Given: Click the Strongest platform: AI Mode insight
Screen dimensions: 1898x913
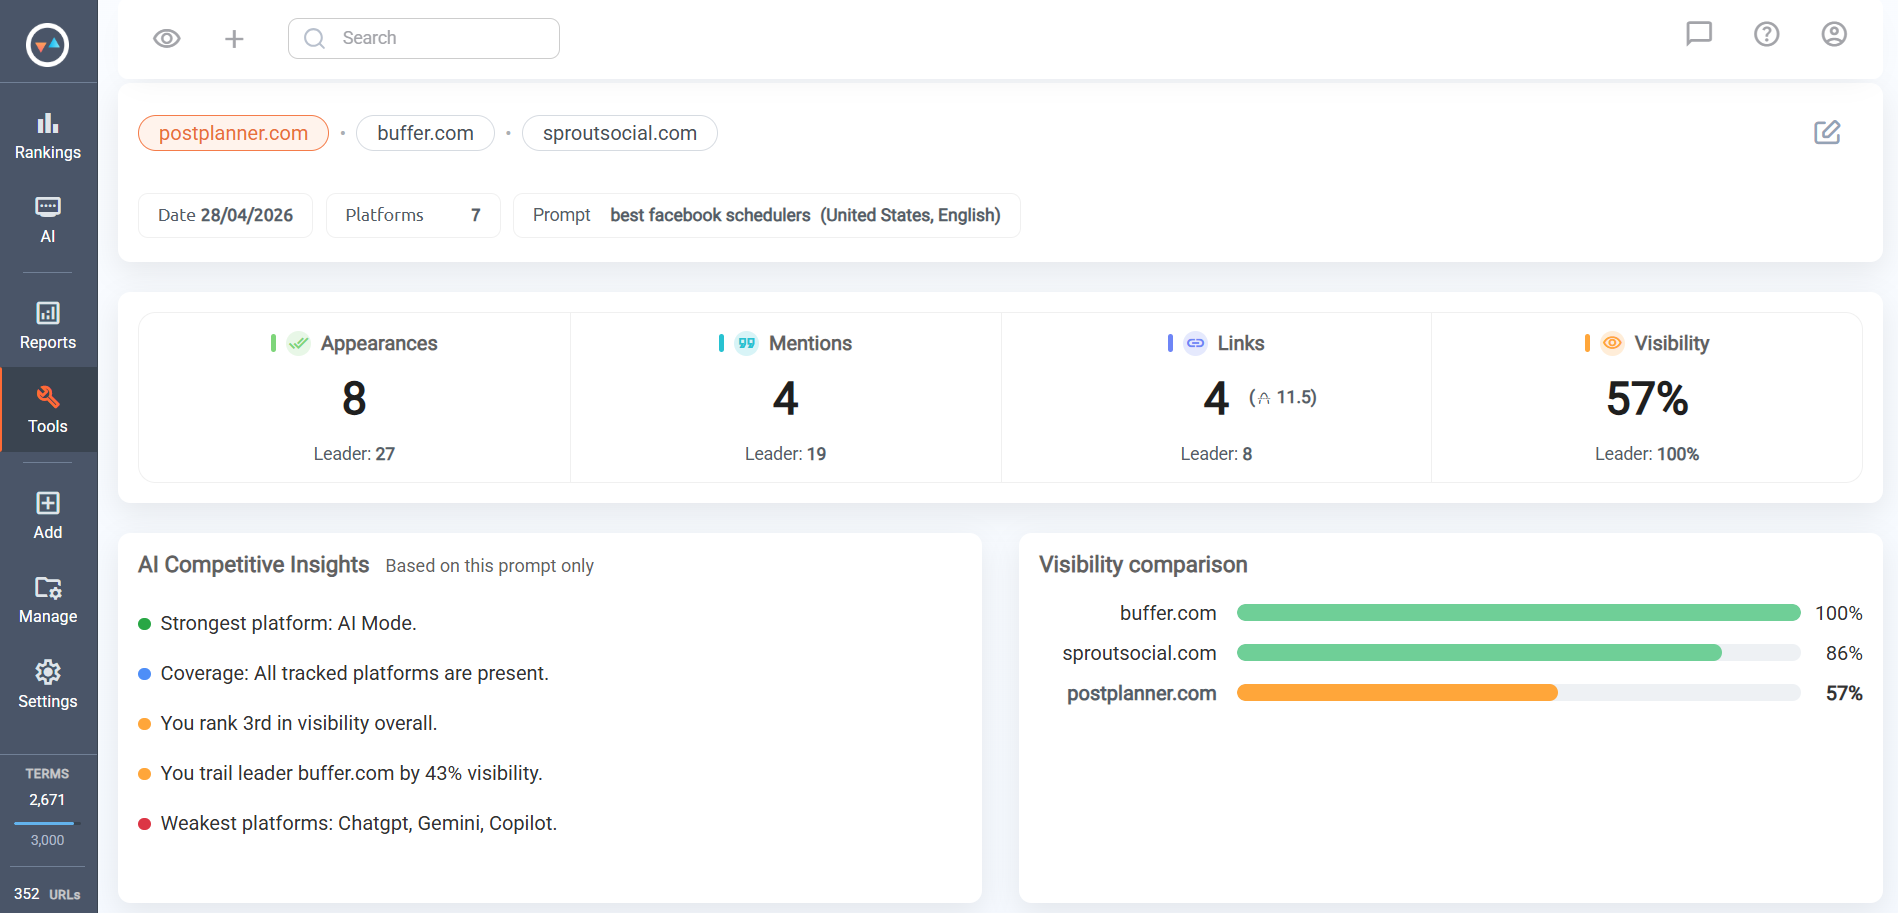Looking at the screenshot, I should [x=288, y=623].
